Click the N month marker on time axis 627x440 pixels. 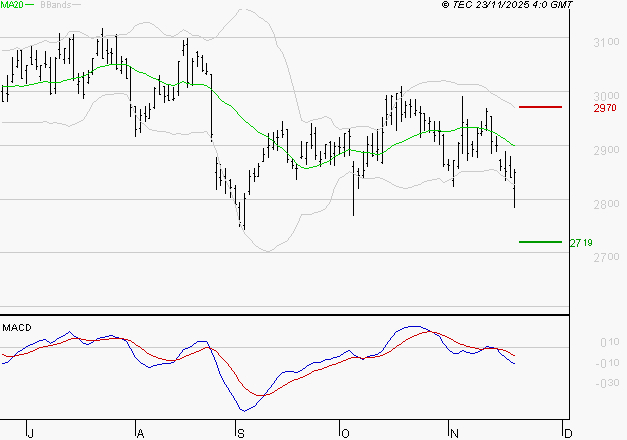[x=454, y=434]
